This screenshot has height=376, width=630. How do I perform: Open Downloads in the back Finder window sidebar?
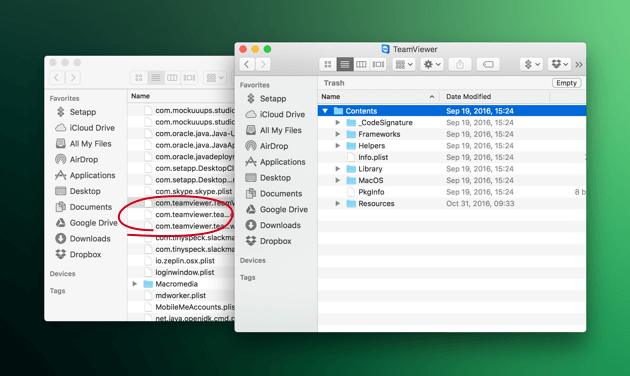click(83, 239)
